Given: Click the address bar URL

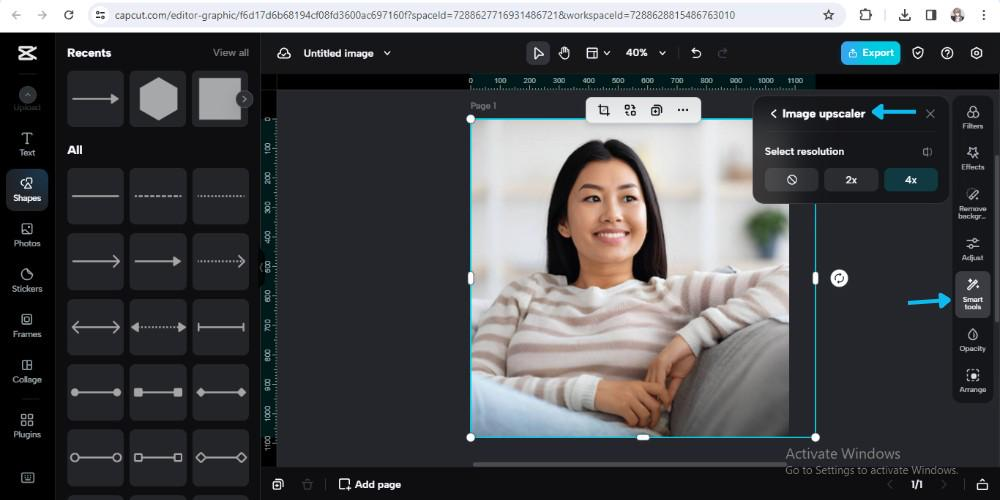Looking at the screenshot, I should (425, 15).
